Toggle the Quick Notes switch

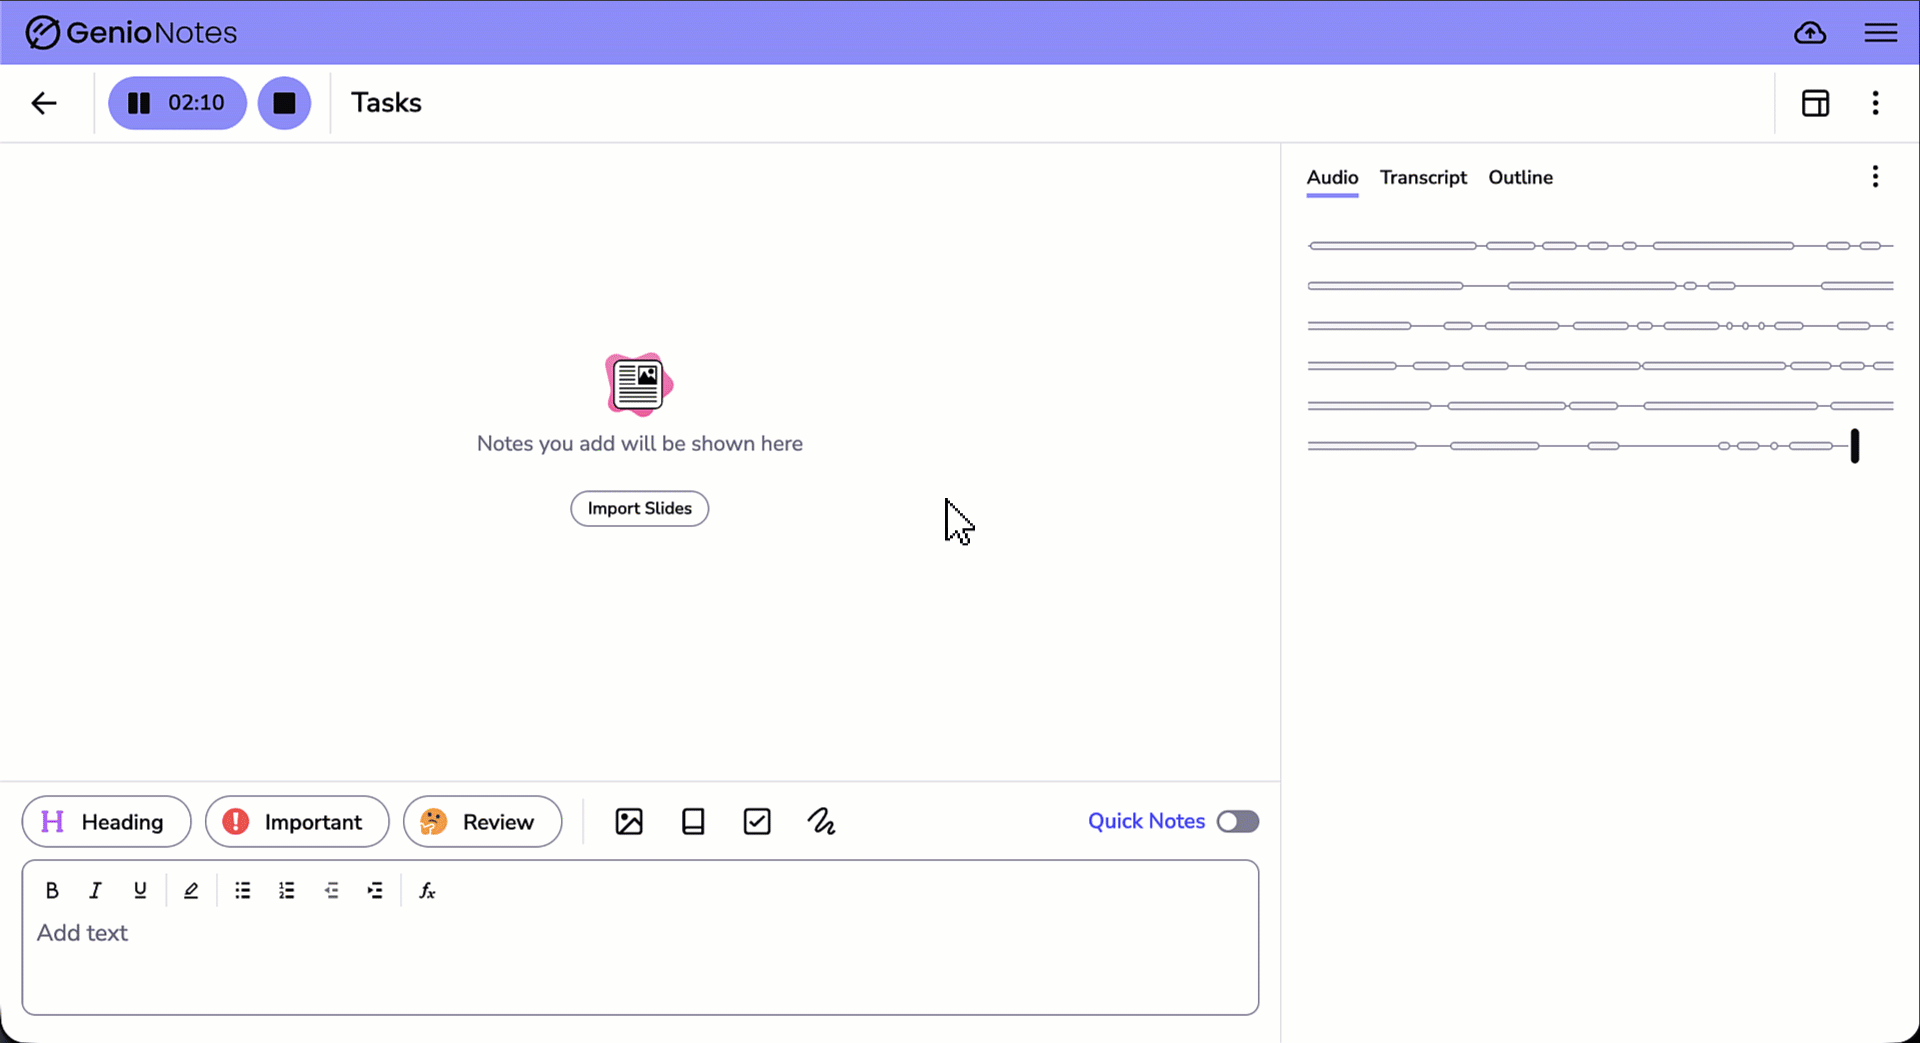click(1238, 822)
